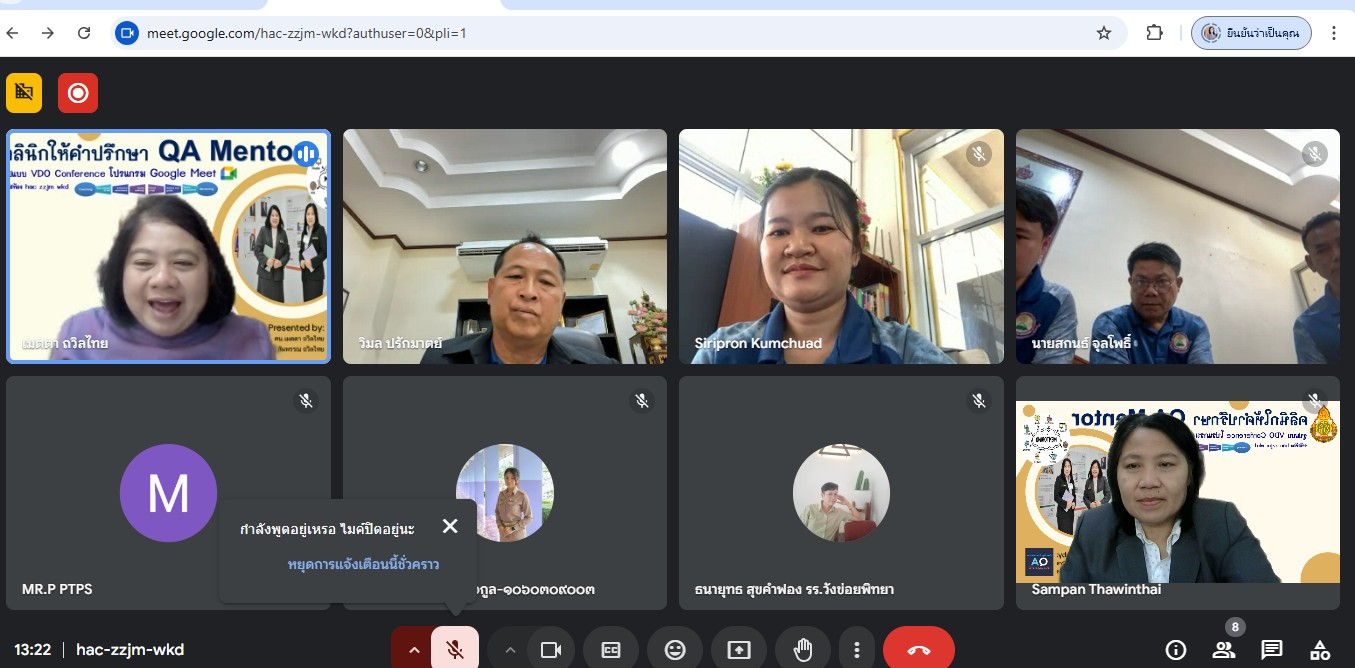The image size is (1355, 668).
Task: Select the meet.google.com address bar URL
Action: click(x=306, y=33)
